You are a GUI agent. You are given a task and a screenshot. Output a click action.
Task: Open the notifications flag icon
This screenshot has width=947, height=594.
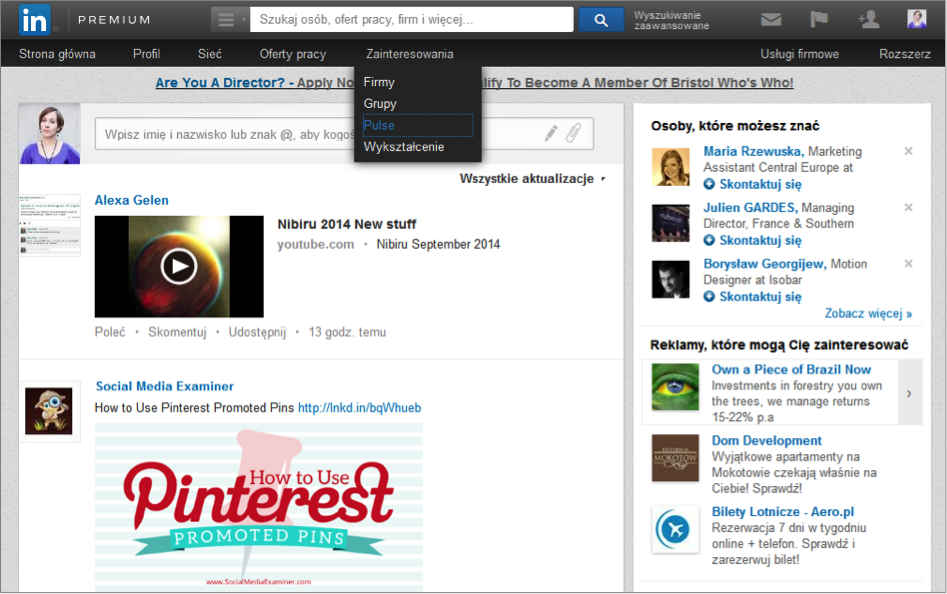[x=818, y=19]
